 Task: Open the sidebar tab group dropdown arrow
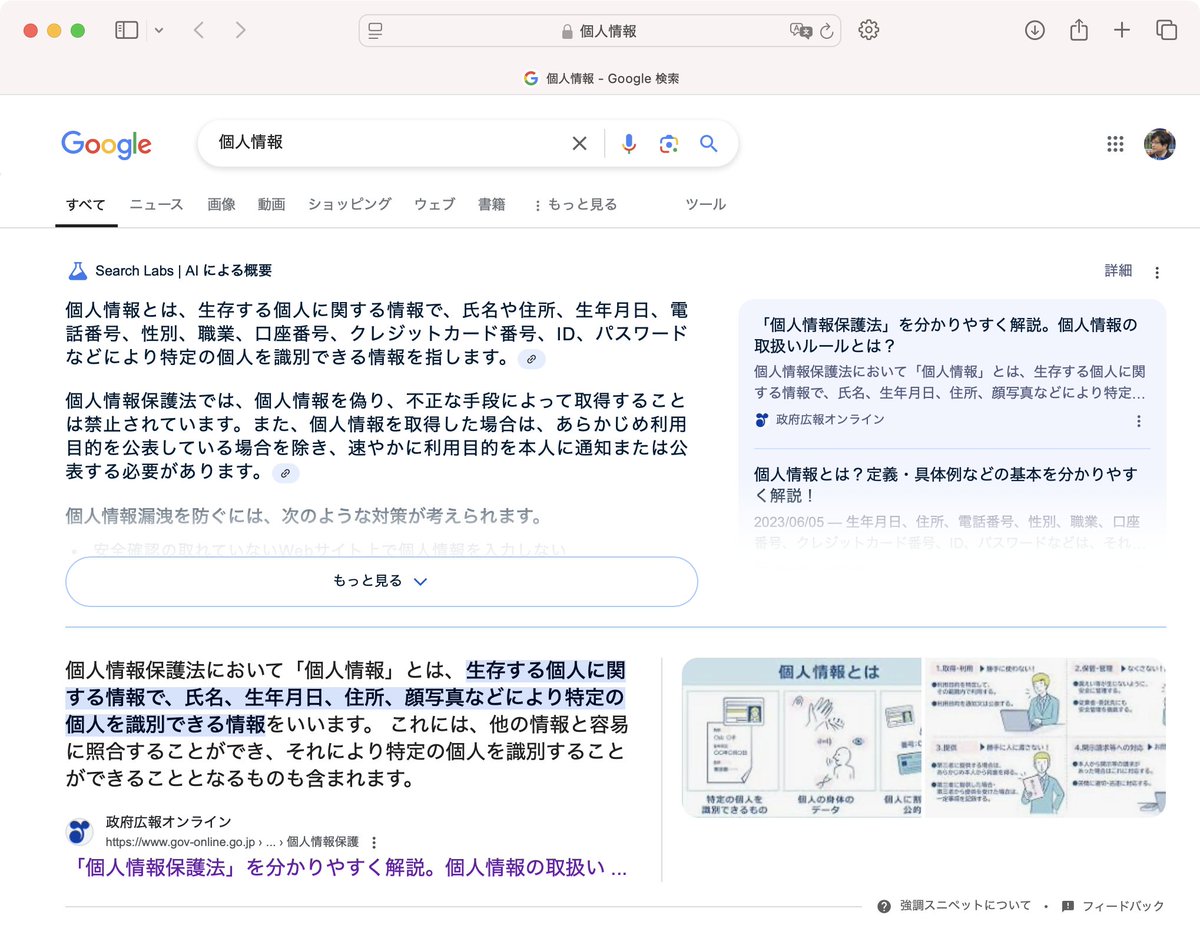159,31
